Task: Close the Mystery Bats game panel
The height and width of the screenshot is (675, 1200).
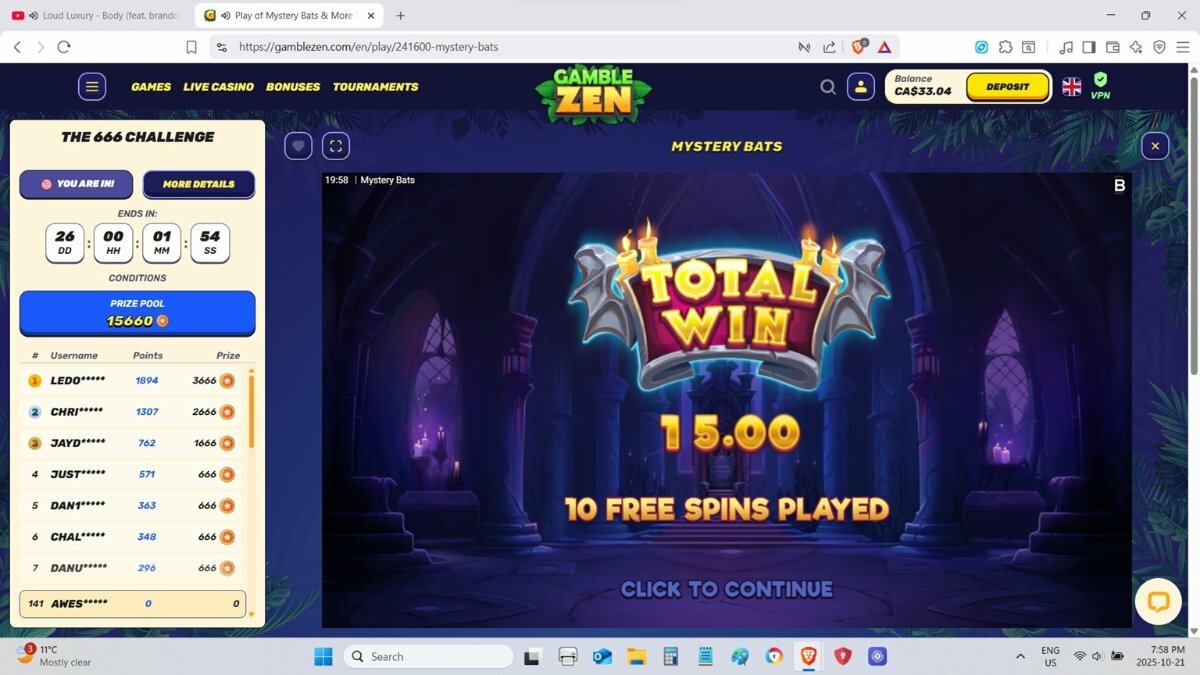Action: 1155,146
